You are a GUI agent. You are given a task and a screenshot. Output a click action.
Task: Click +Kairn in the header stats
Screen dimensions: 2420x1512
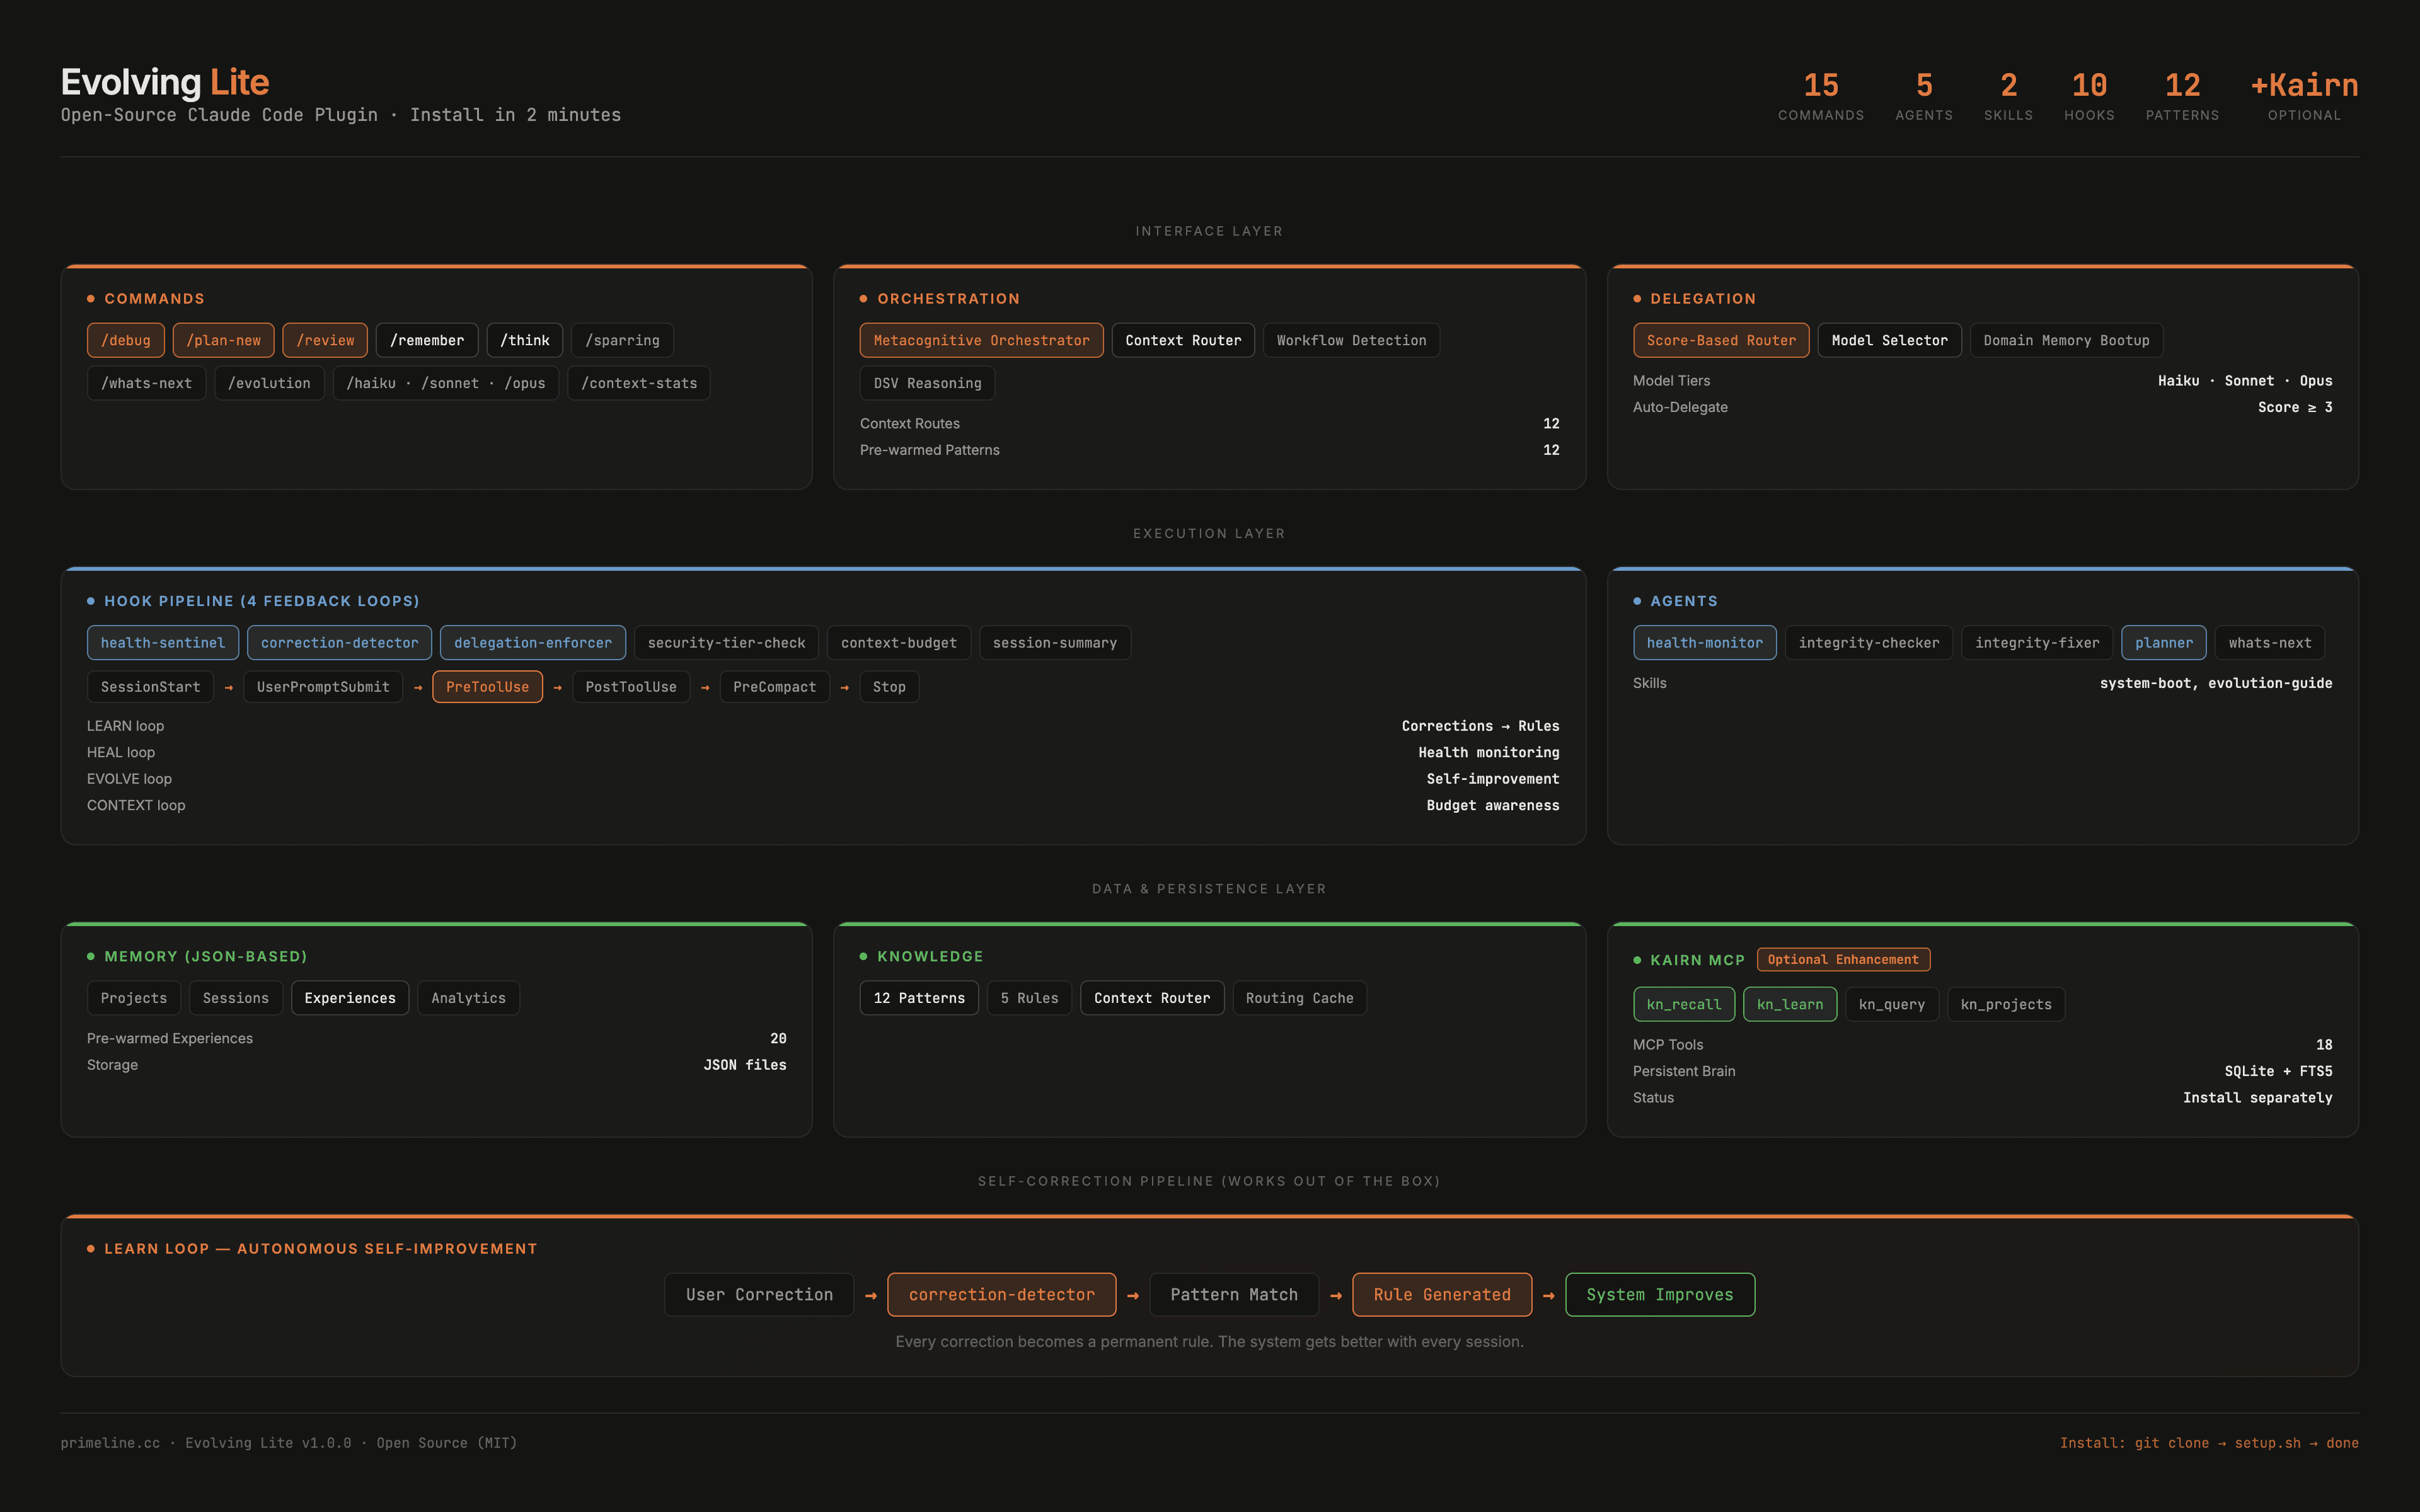[2302, 85]
